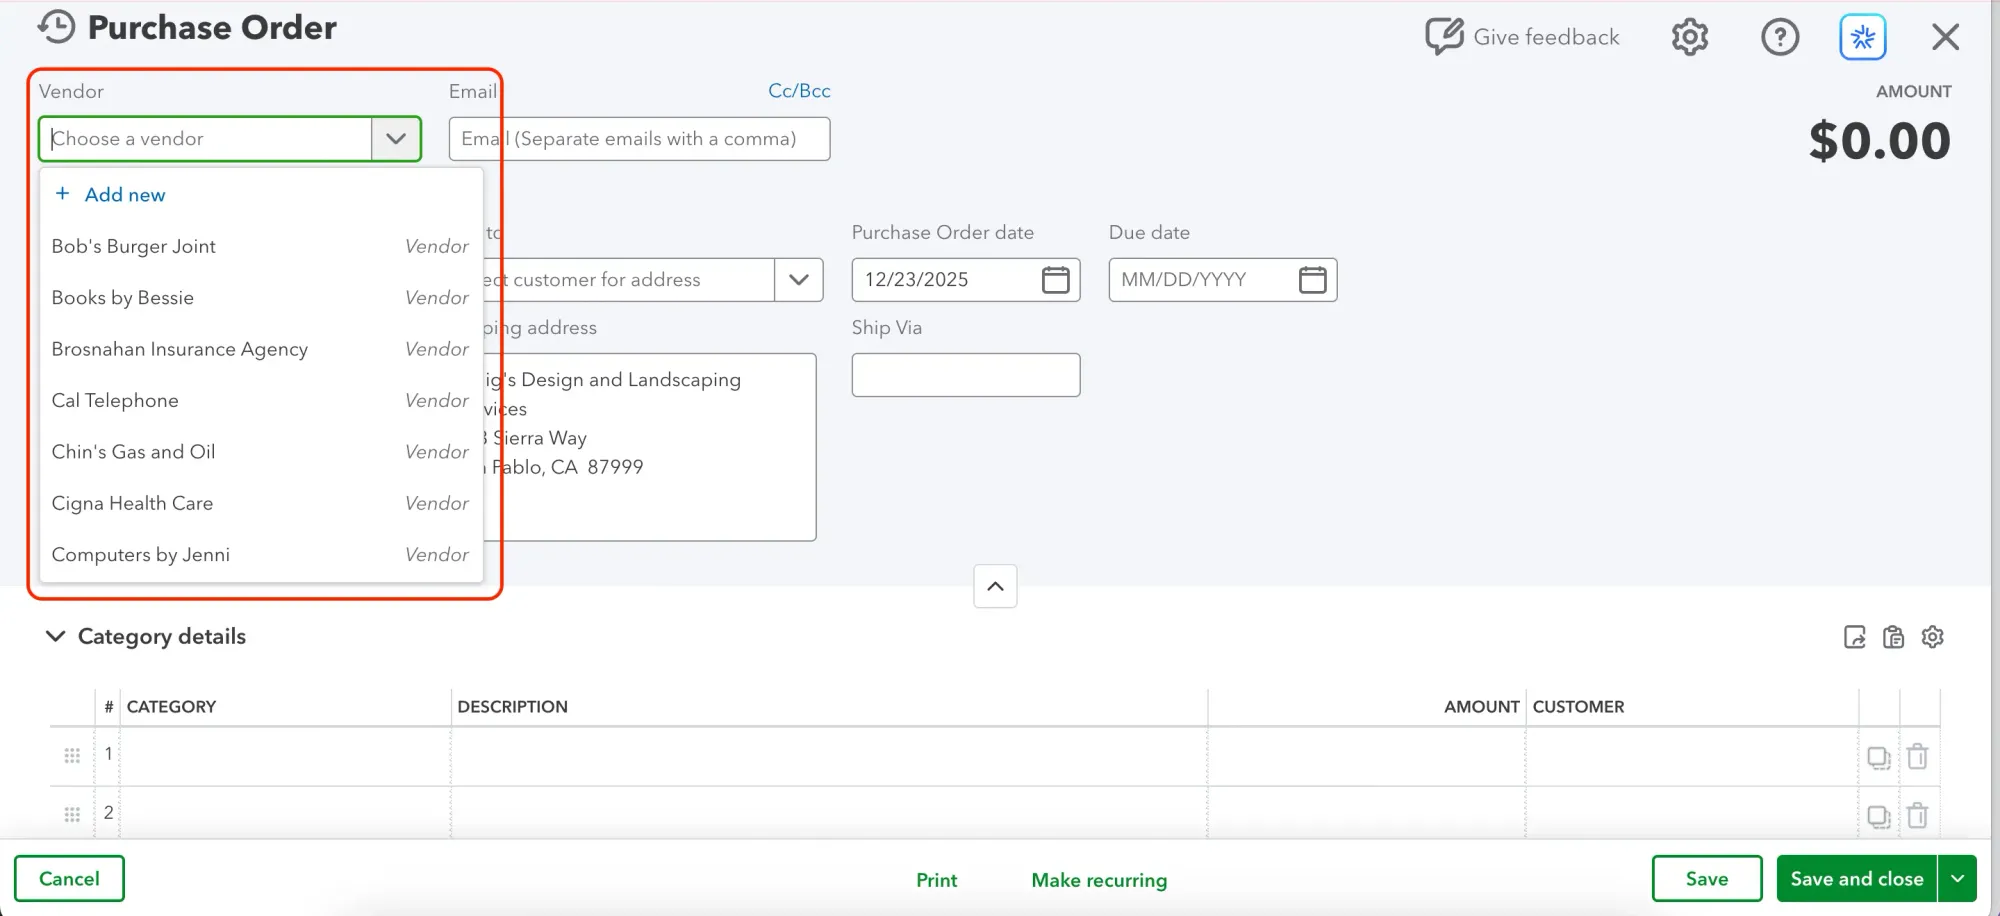Choose Cigna Health Care vendor entry

(131, 503)
